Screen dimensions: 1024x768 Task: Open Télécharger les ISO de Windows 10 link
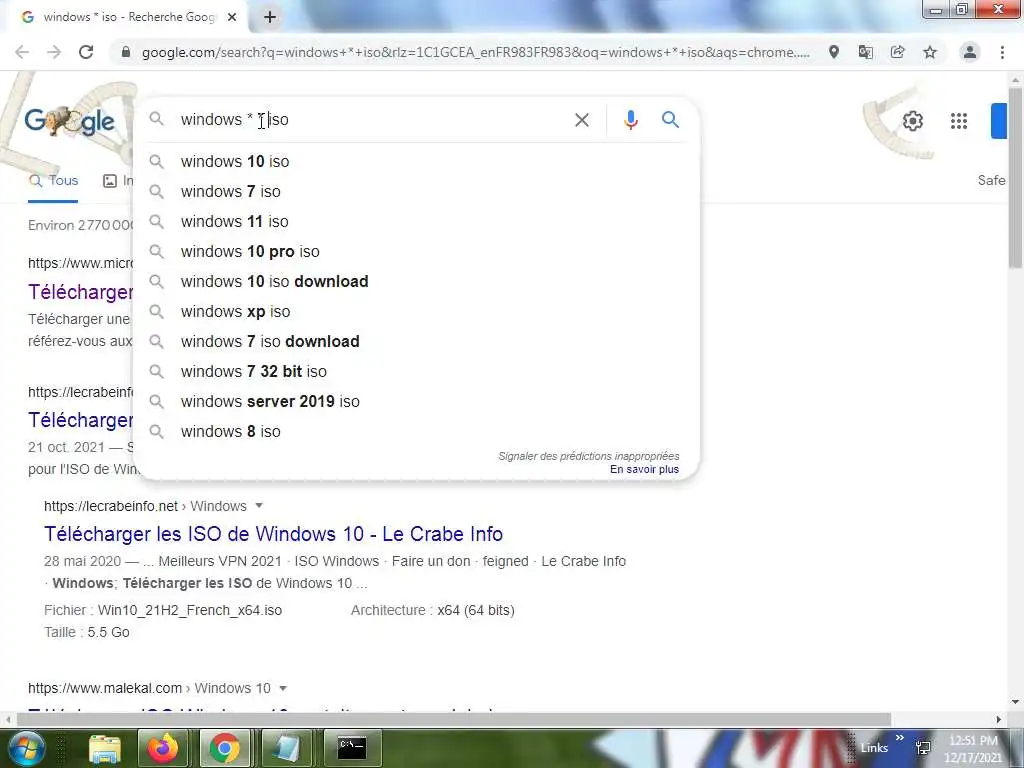click(x=273, y=534)
